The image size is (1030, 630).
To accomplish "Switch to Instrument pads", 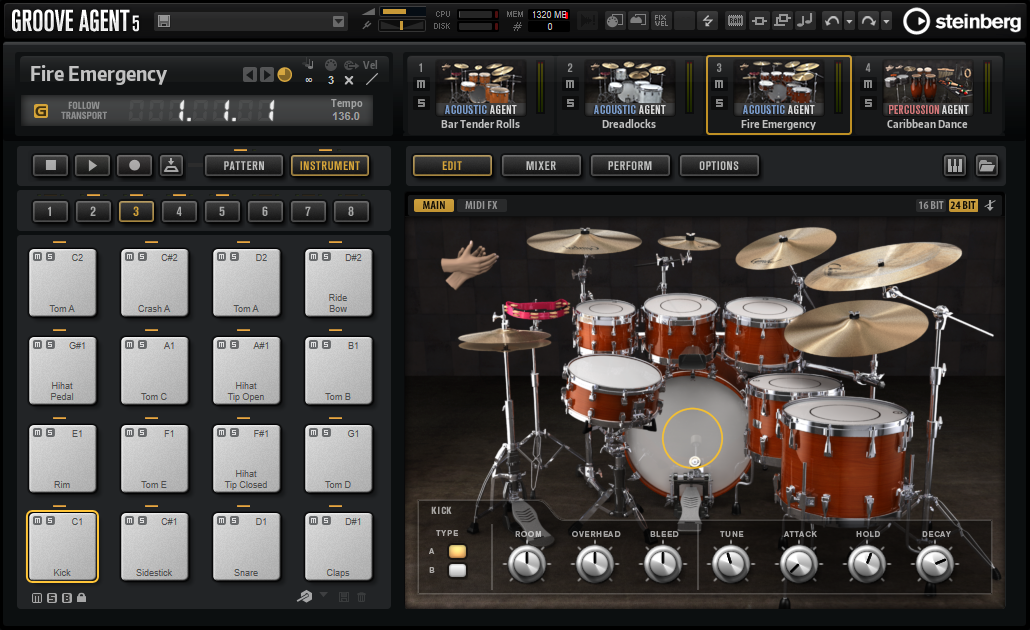I will pyautogui.click(x=330, y=166).
